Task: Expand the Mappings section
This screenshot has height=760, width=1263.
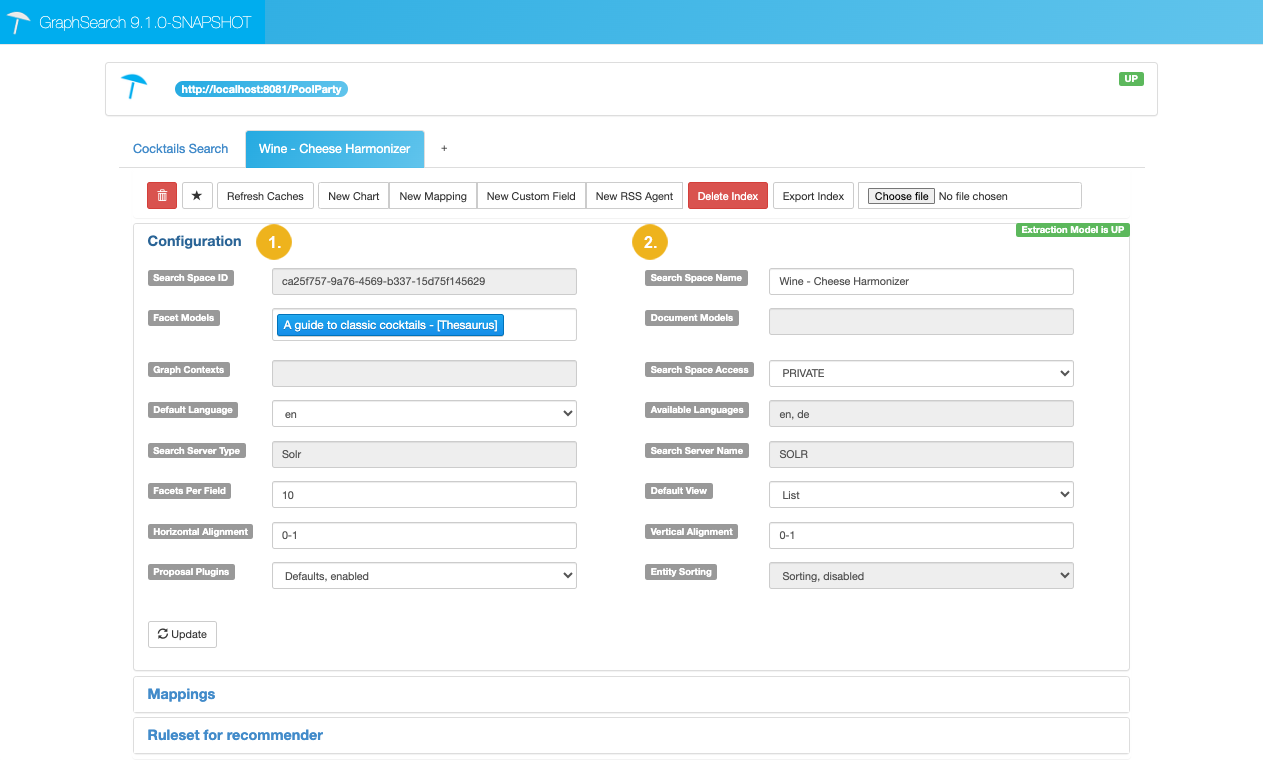Action: [x=181, y=694]
